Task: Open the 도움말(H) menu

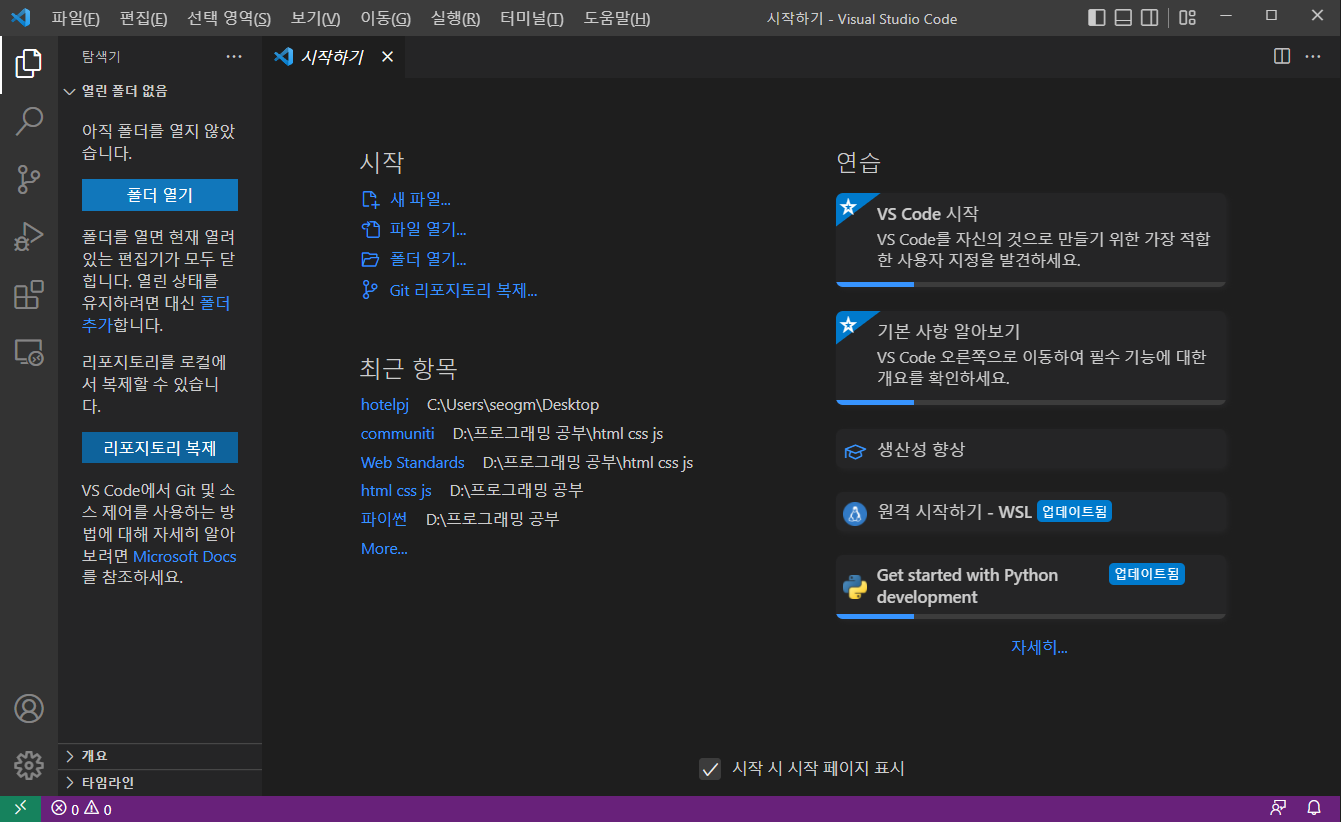Action: (x=616, y=19)
